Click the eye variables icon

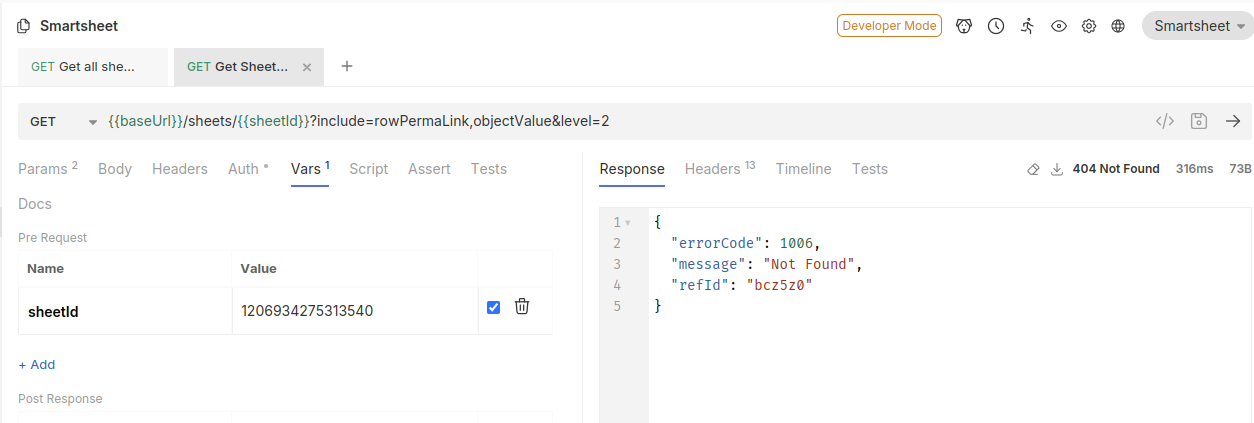click(x=1059, y=26)
